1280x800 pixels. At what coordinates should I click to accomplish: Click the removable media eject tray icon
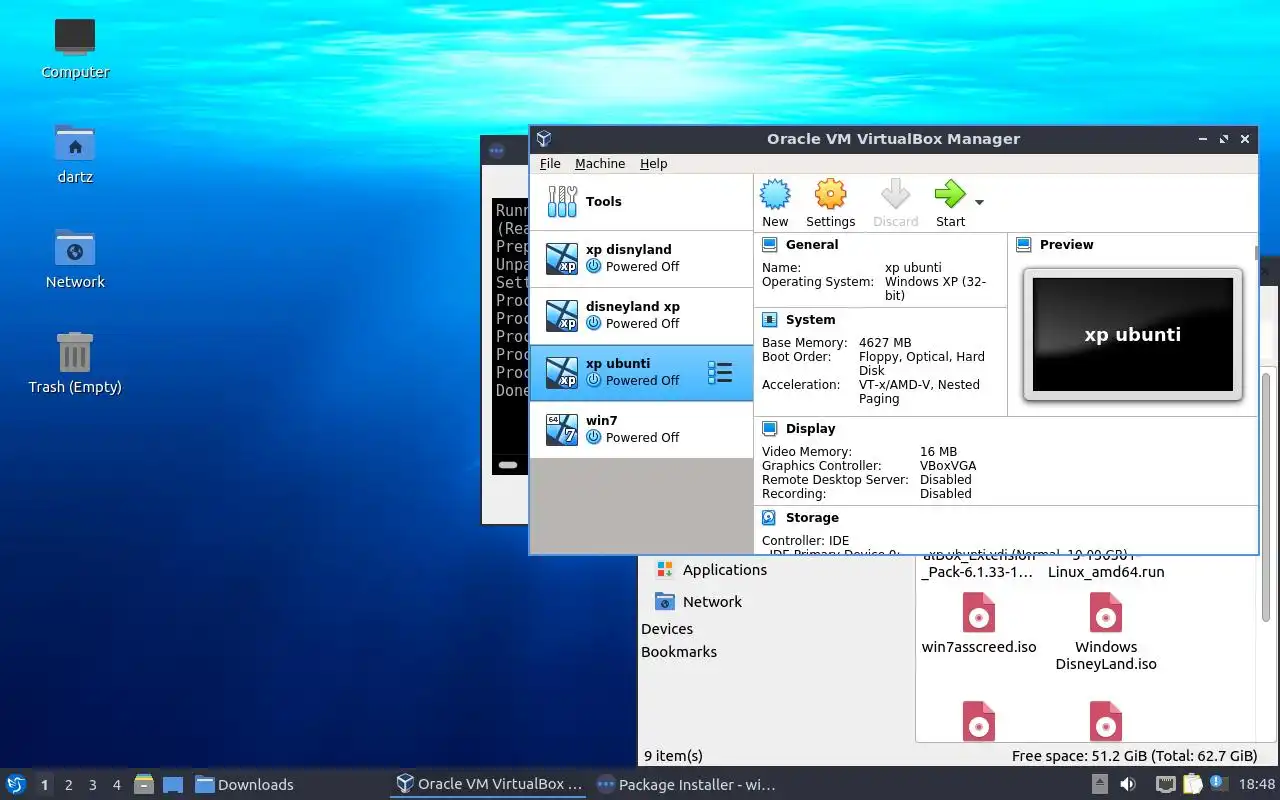tap(1099, 784)
